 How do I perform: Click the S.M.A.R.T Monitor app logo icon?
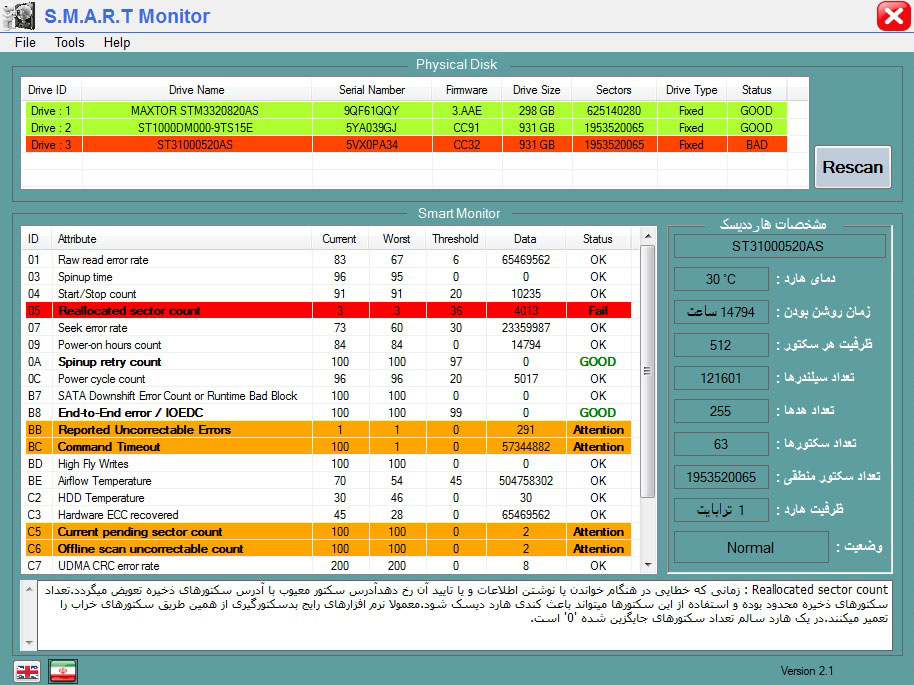click(x=19, y=16)
